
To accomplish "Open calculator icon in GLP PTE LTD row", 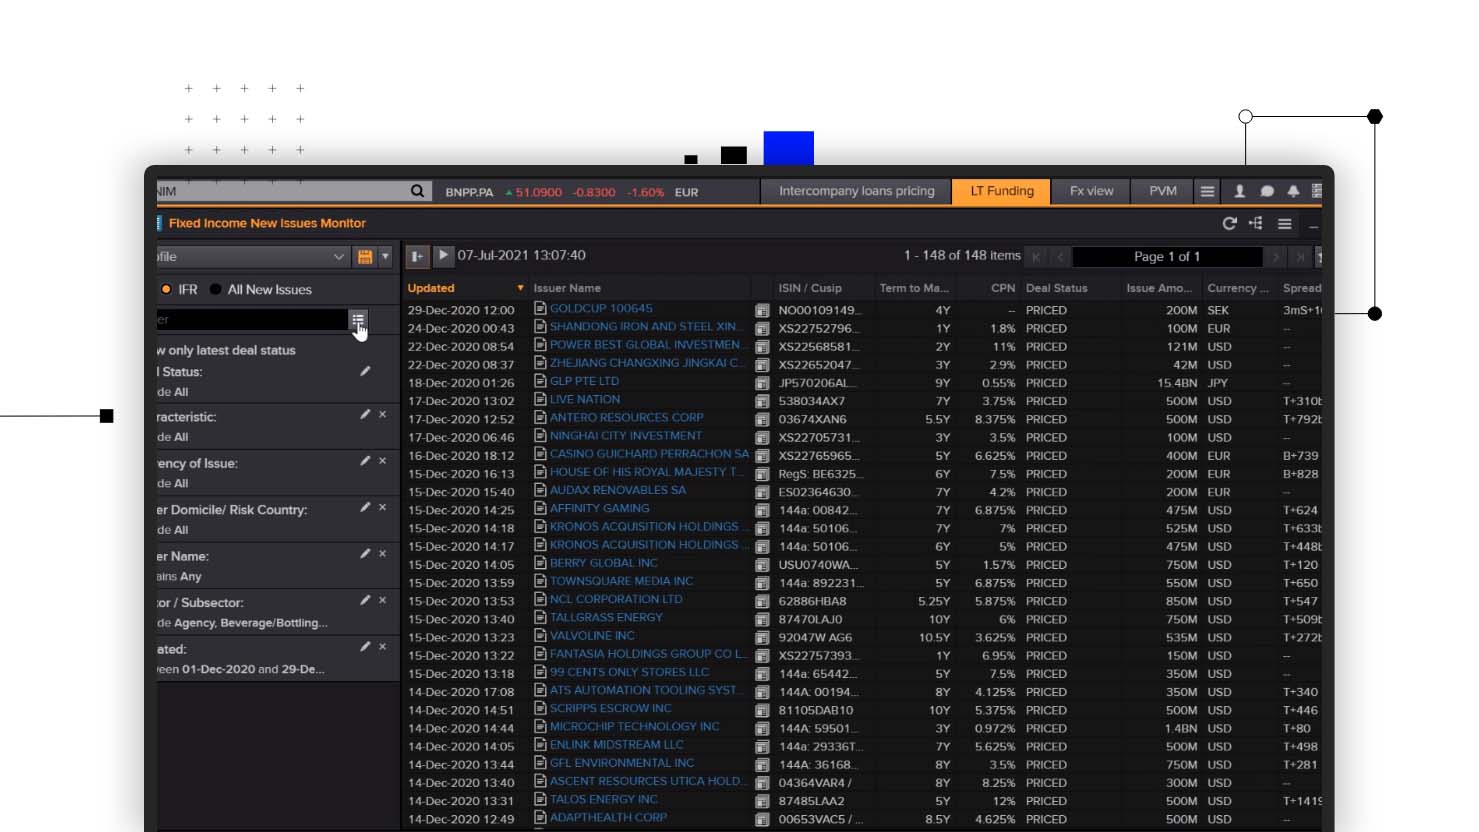I will click(x=762, y=383).
